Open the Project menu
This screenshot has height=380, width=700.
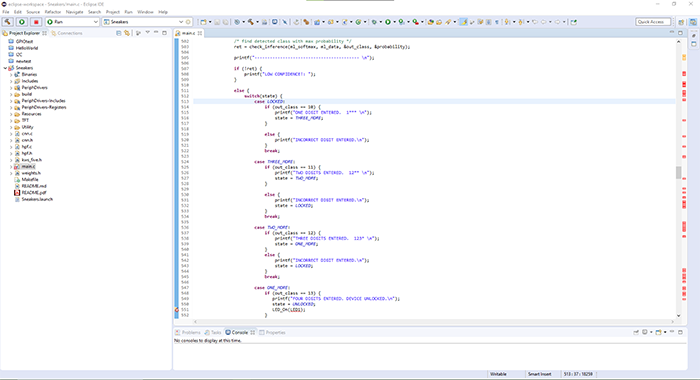(112, 12)
